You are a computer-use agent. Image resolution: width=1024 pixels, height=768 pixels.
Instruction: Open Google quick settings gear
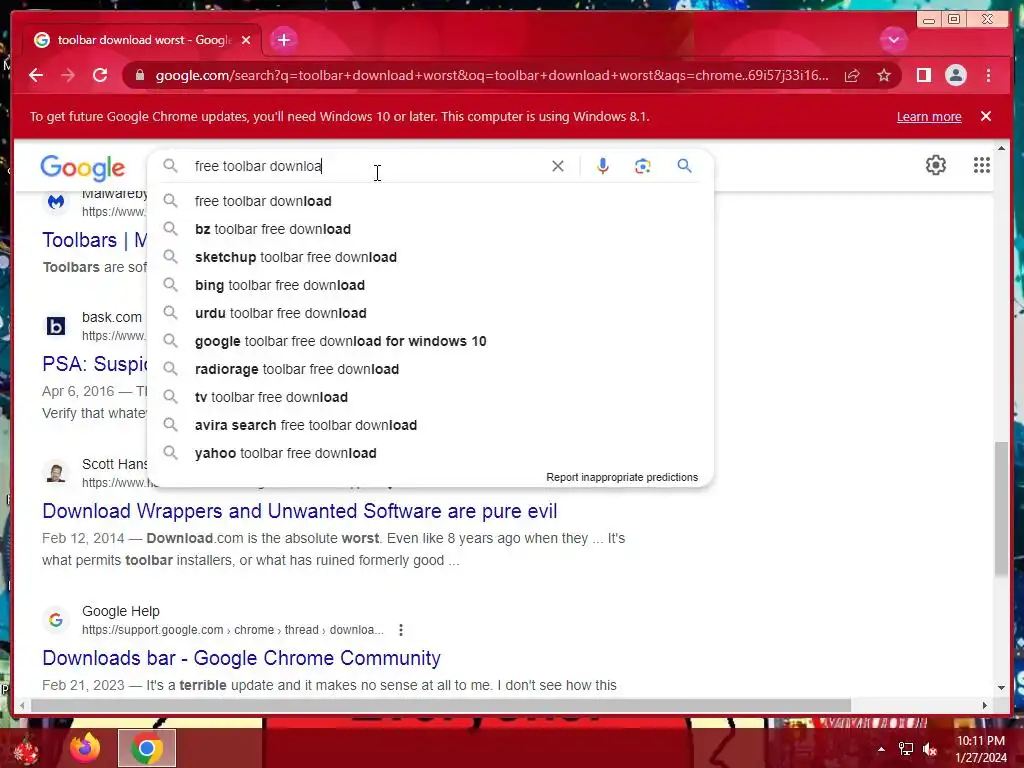tap(936, 165)
